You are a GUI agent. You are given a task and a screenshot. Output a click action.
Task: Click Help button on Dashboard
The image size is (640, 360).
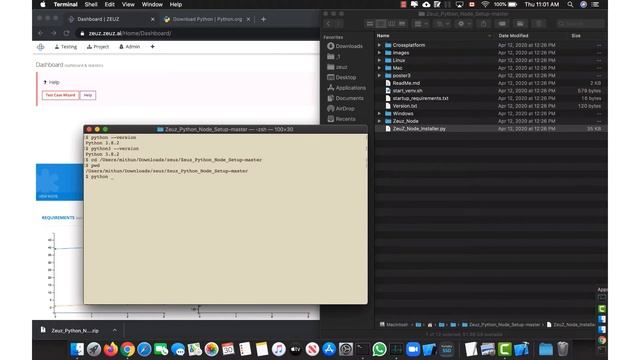click(x=87, y=95)
